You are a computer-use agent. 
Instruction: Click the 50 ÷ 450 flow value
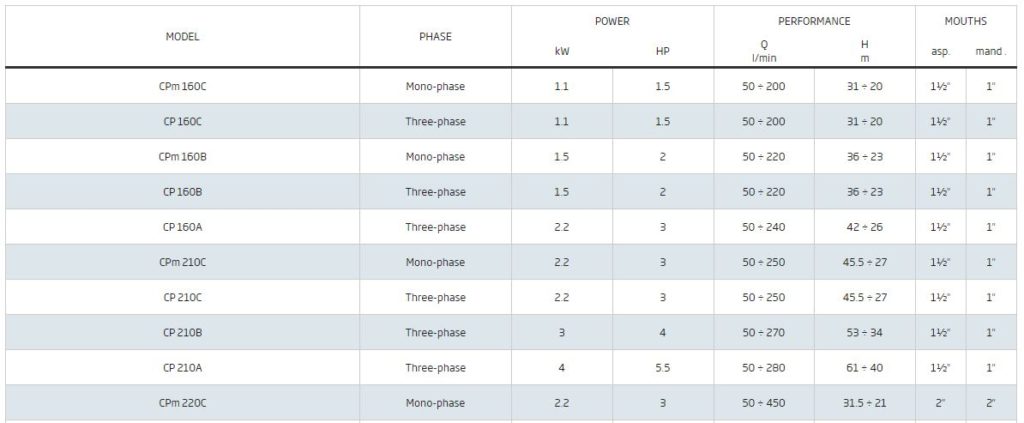763,403
